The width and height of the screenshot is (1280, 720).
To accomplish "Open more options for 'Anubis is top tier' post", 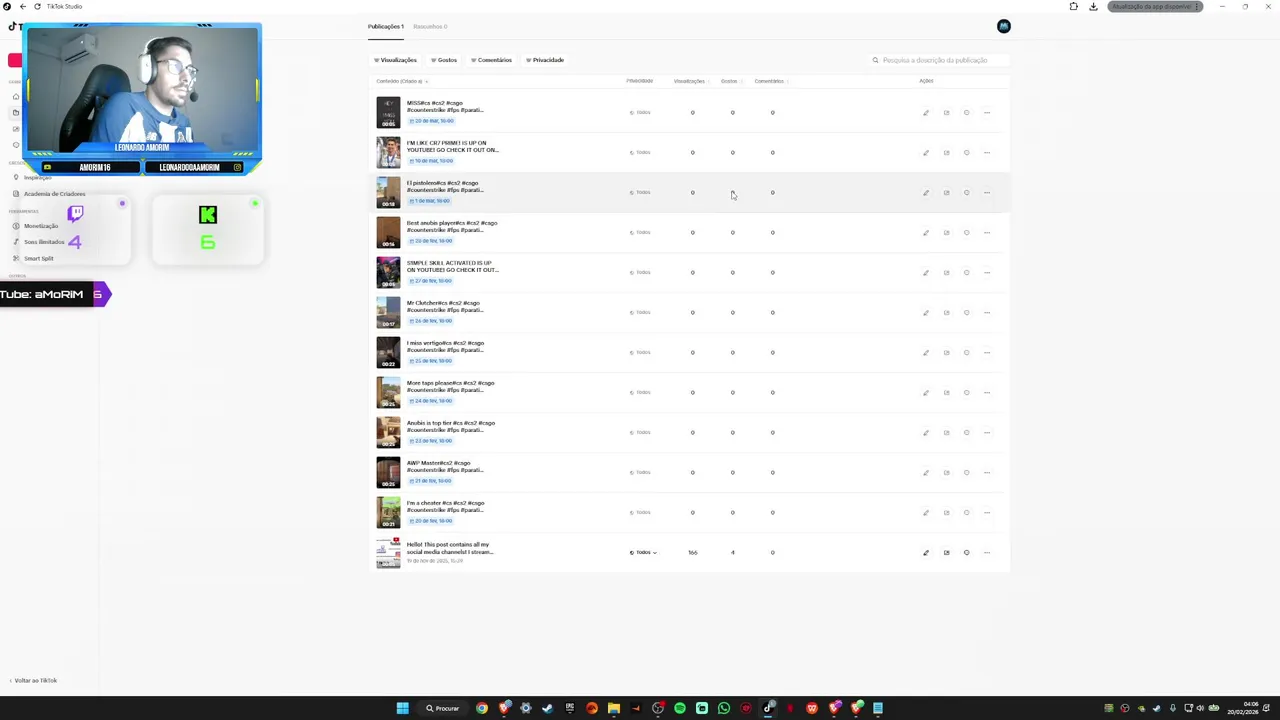I will (x=987, y=433).
